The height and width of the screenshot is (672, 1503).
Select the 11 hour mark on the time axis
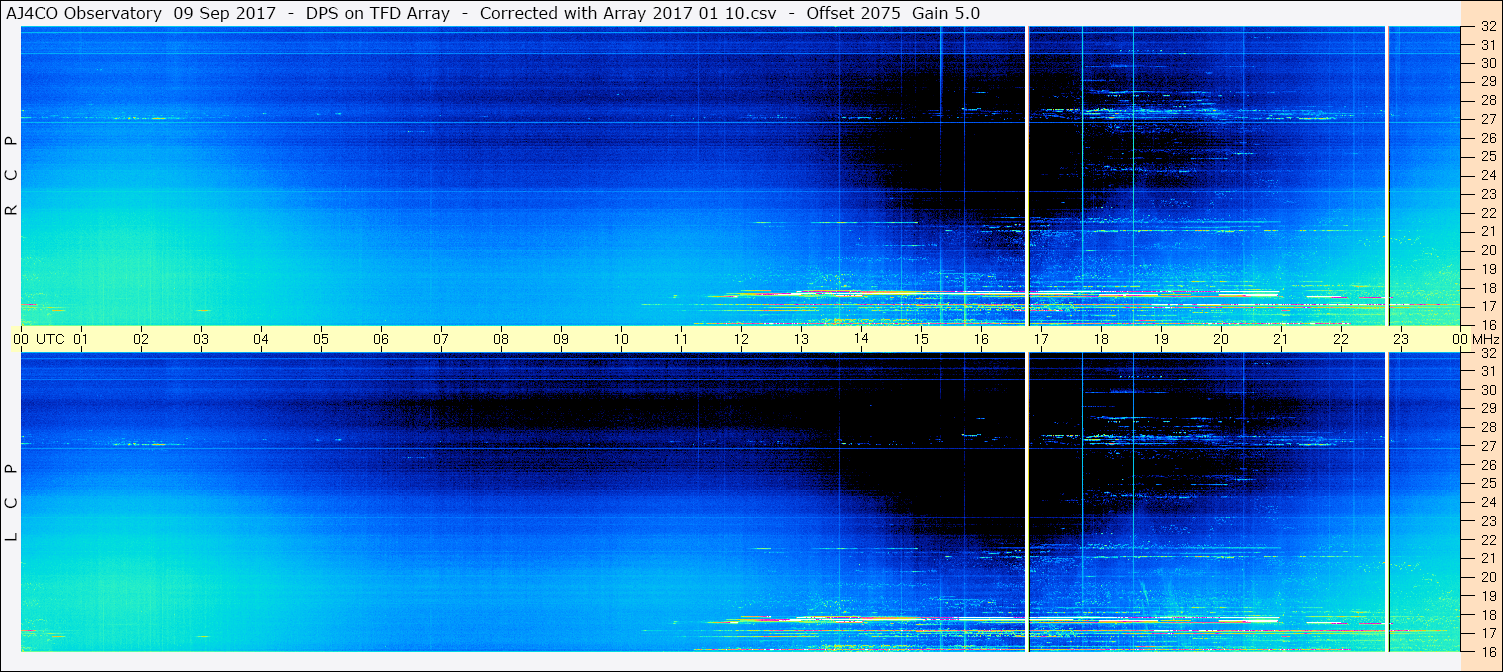tap(681, 339)
